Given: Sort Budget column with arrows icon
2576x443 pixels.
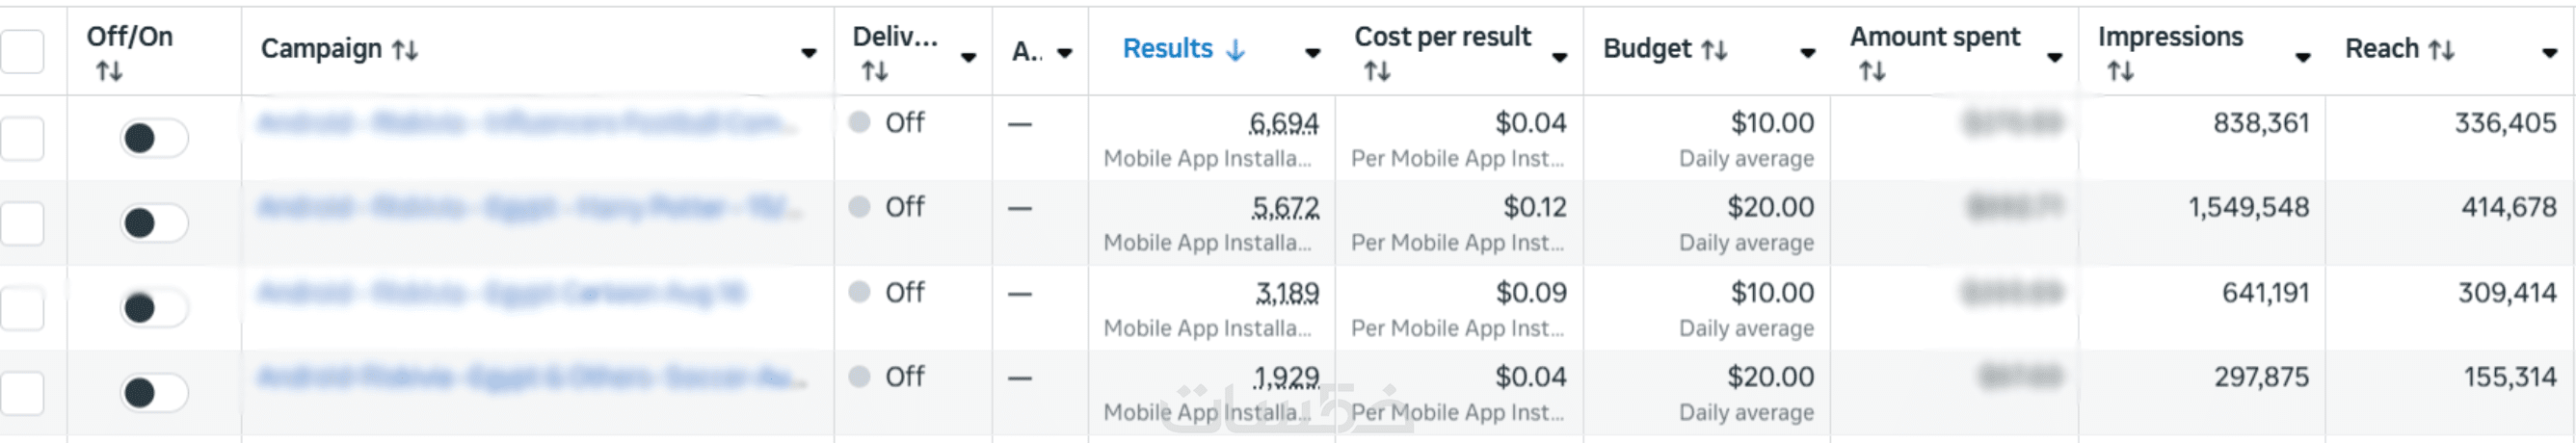Looking at the screenshot, I should point(1715,50).
